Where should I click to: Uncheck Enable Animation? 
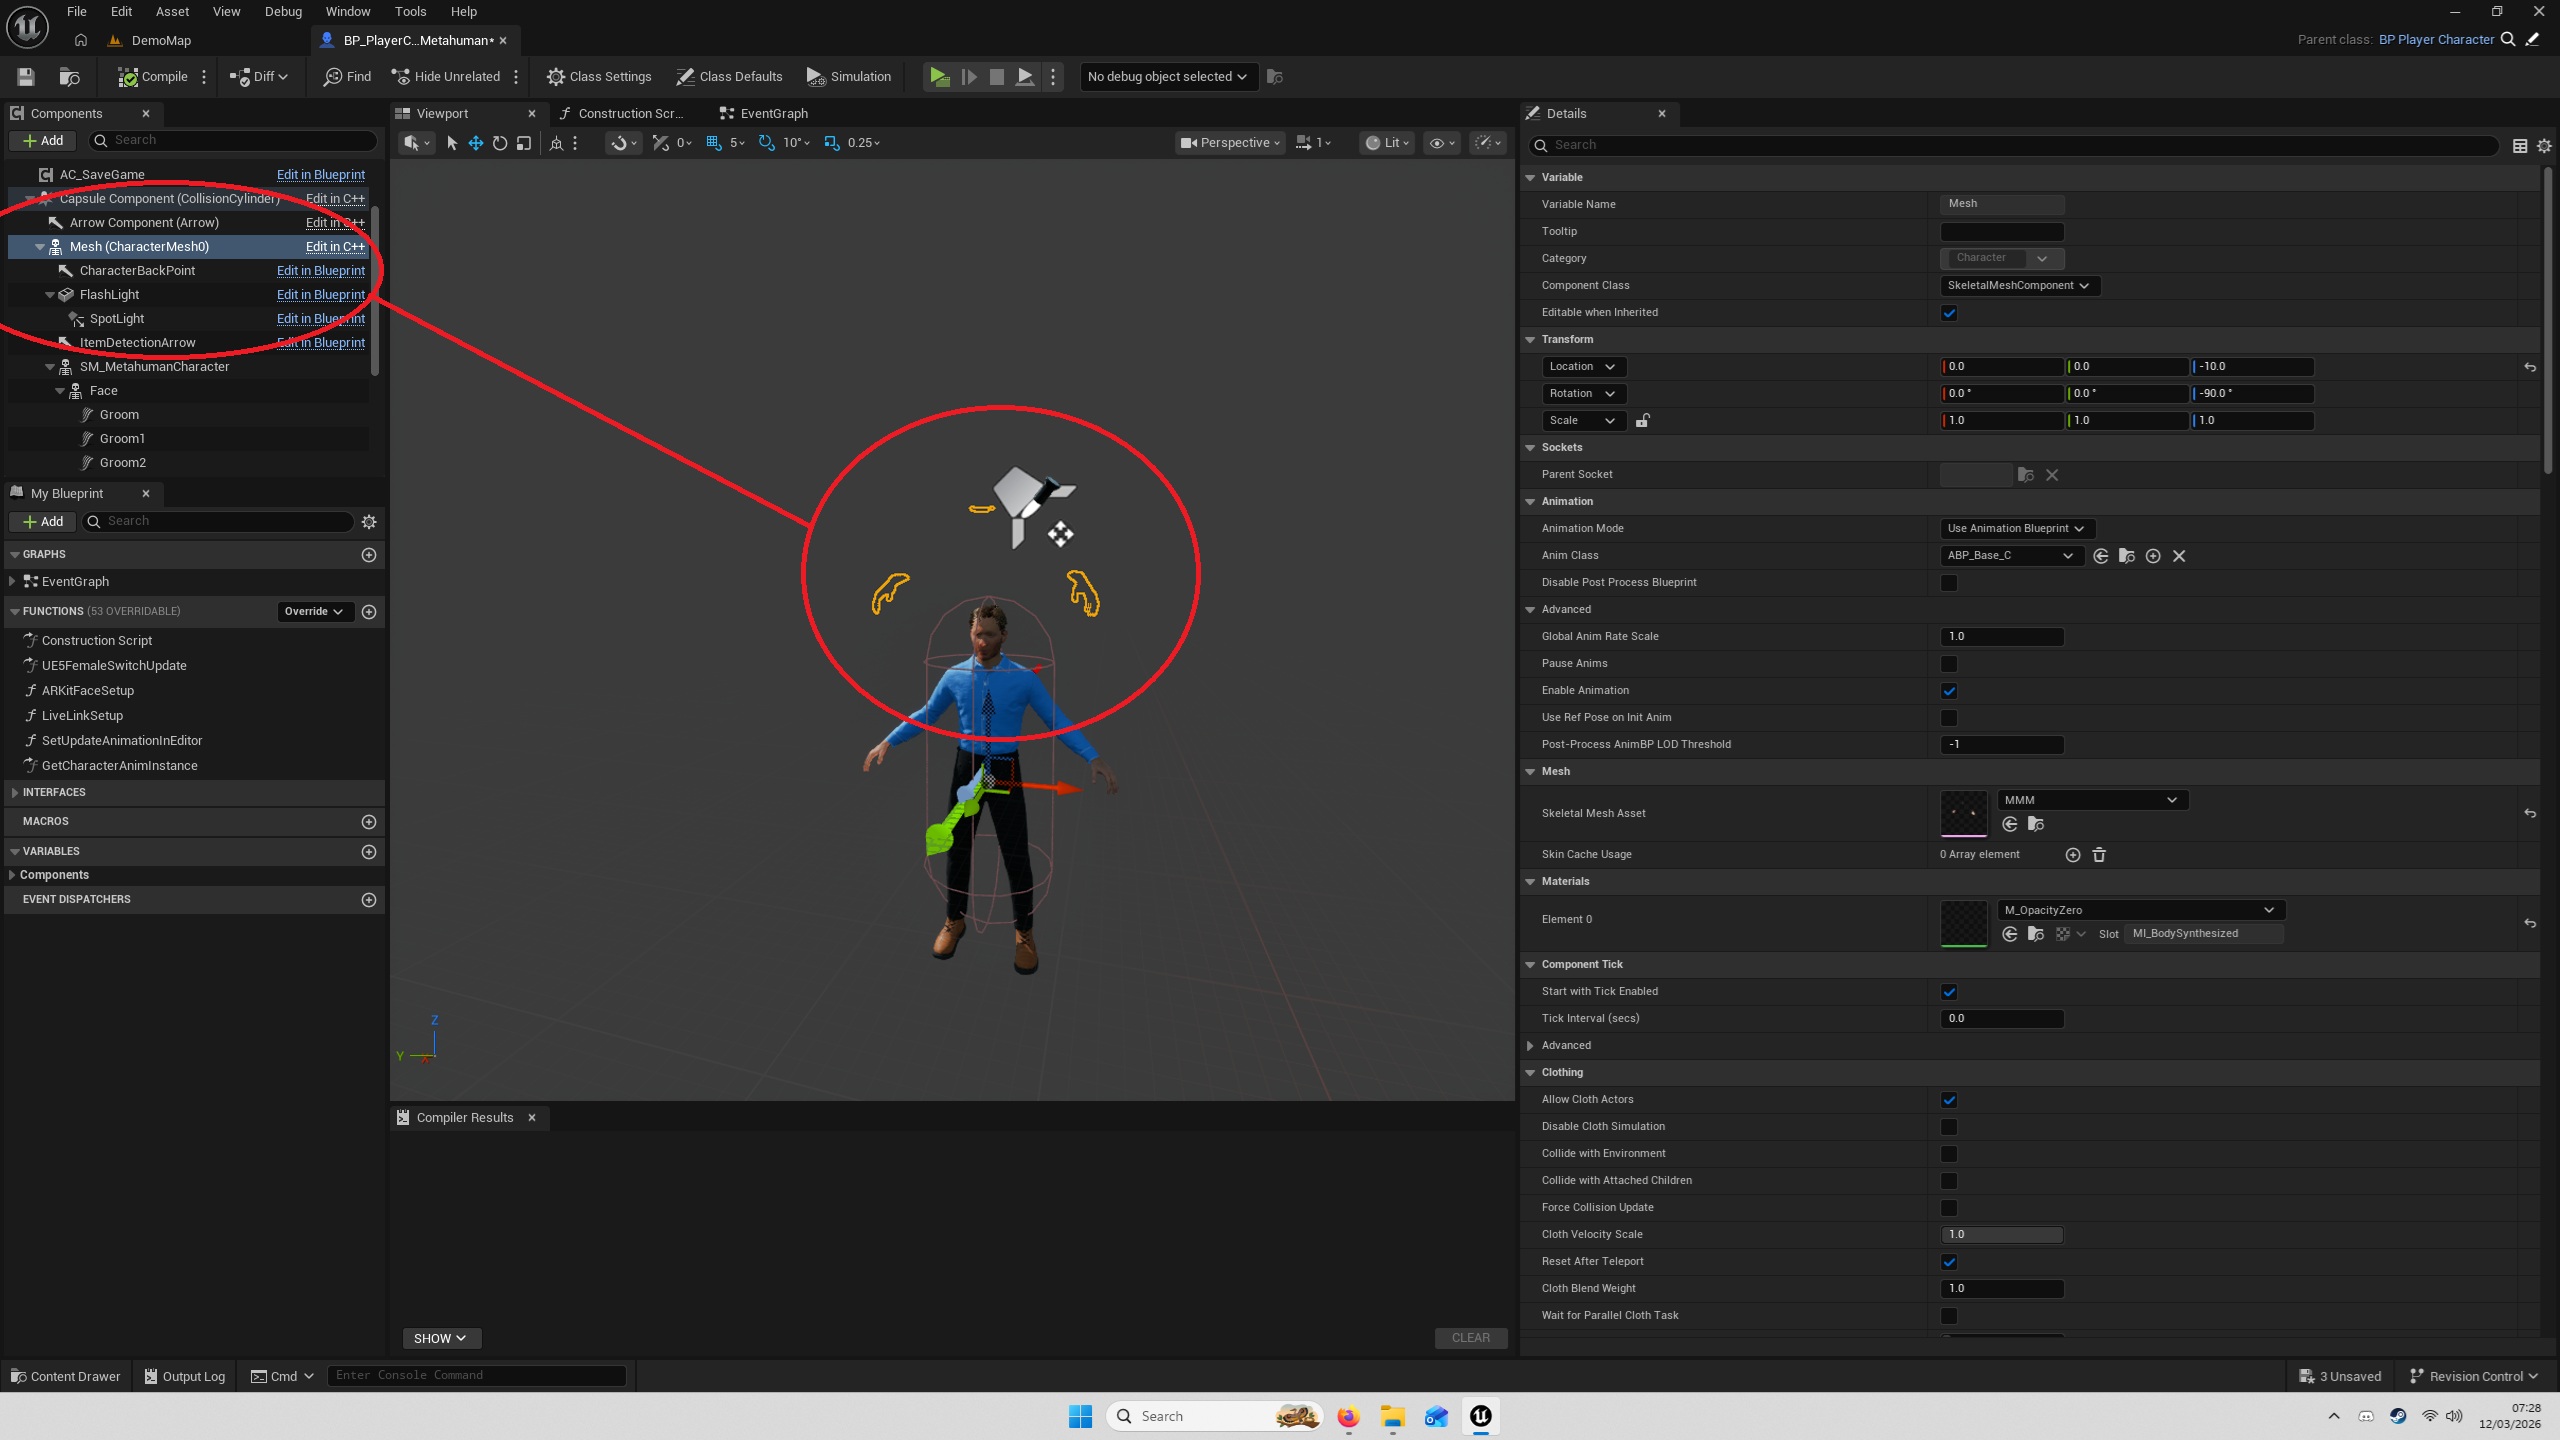coord(1949,691)
